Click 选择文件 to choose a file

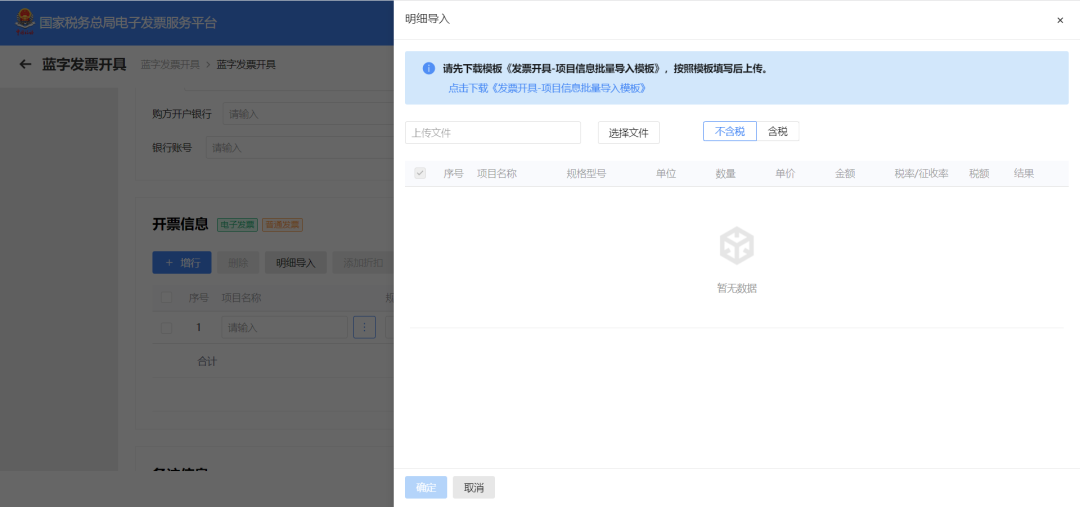pyautogui.click(x=628, y=133)
